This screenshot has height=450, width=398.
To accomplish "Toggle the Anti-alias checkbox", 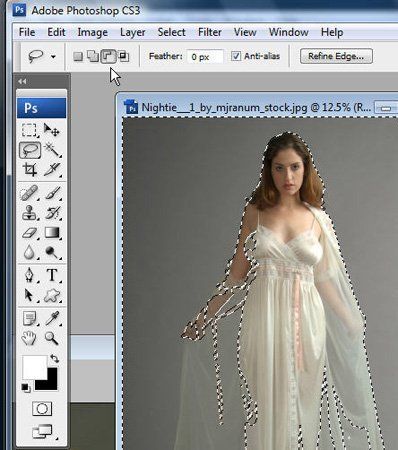I will point(236,56).
